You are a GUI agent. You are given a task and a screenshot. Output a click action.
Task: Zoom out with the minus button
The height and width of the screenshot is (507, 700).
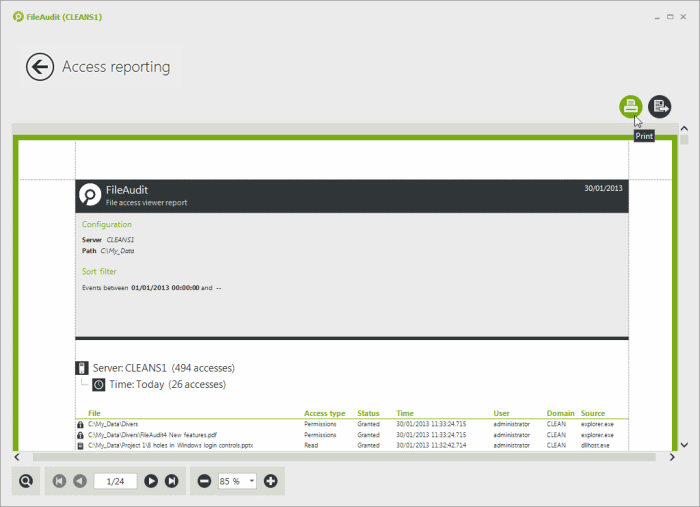click(x=204, y=481)
